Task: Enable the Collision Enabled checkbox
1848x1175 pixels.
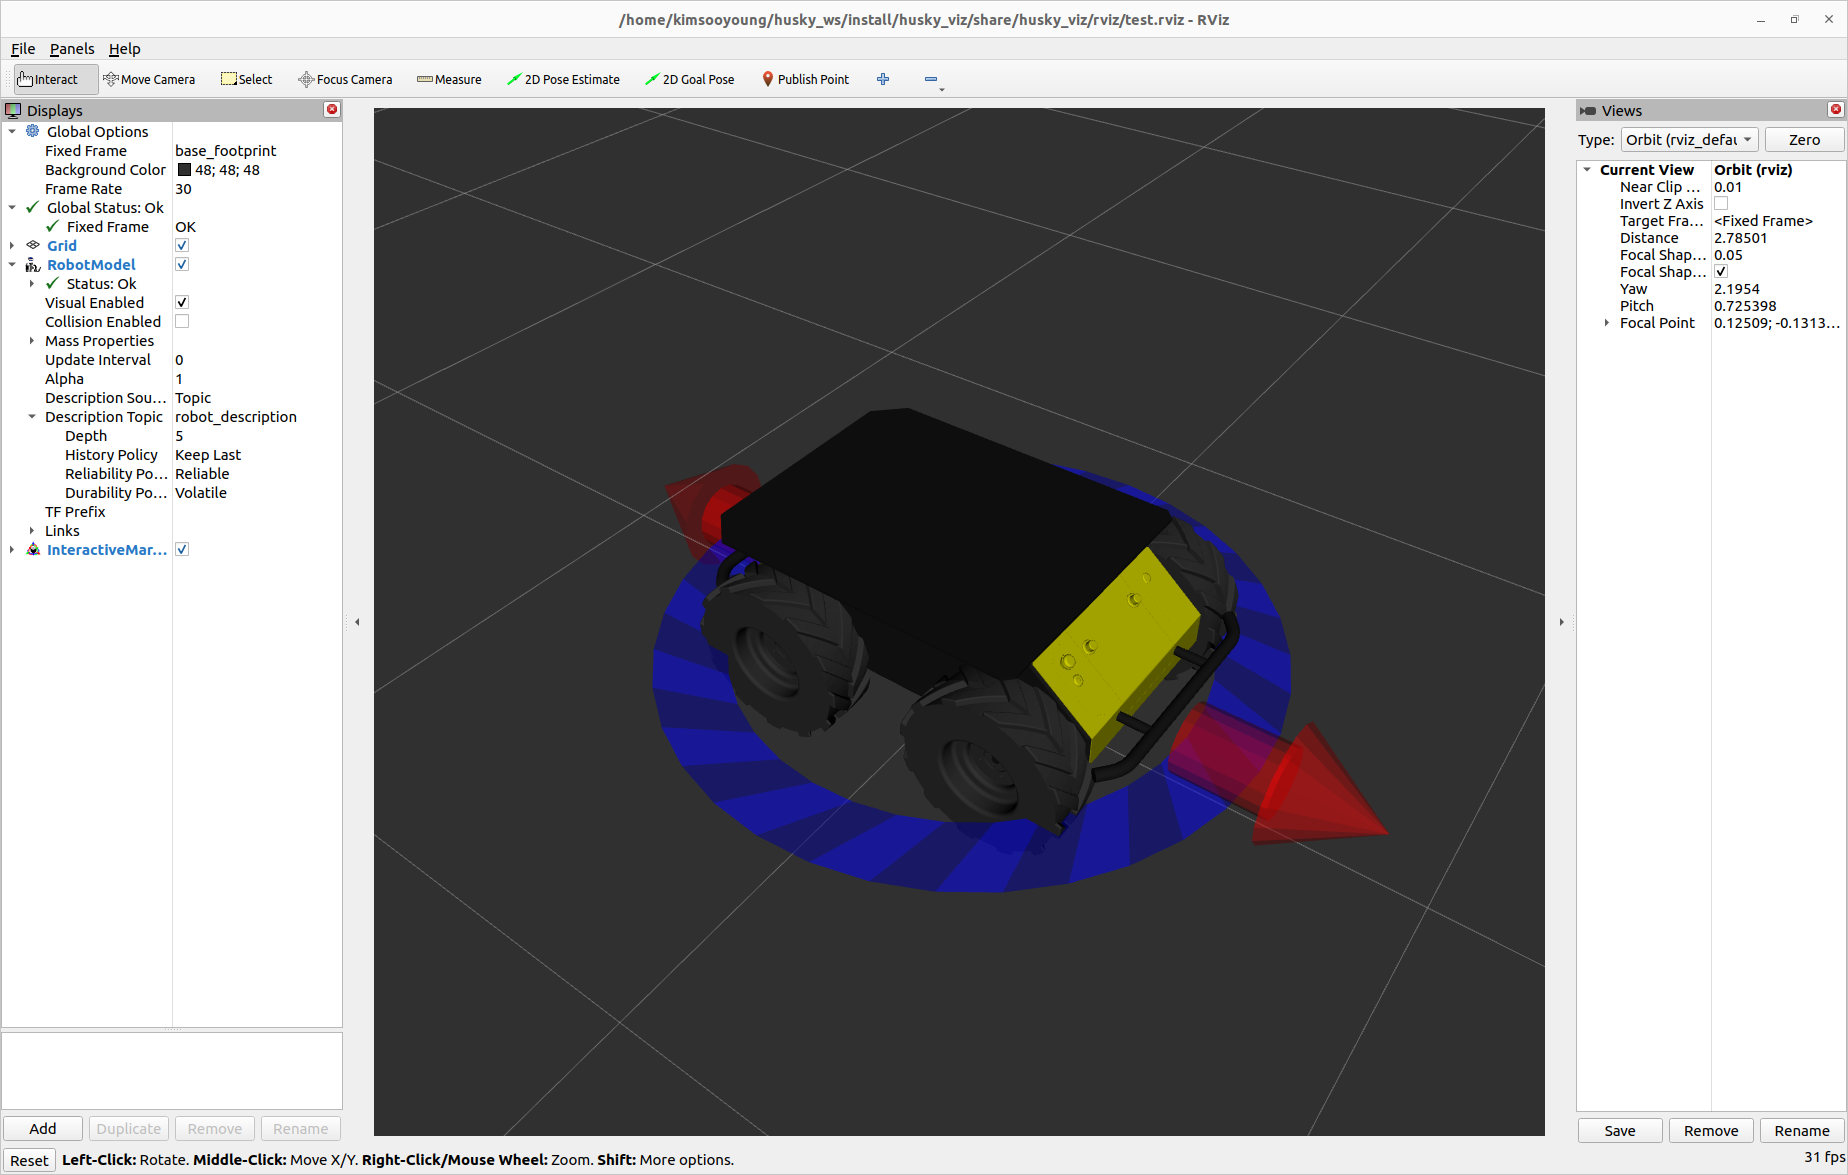Action: click(182, 322)
